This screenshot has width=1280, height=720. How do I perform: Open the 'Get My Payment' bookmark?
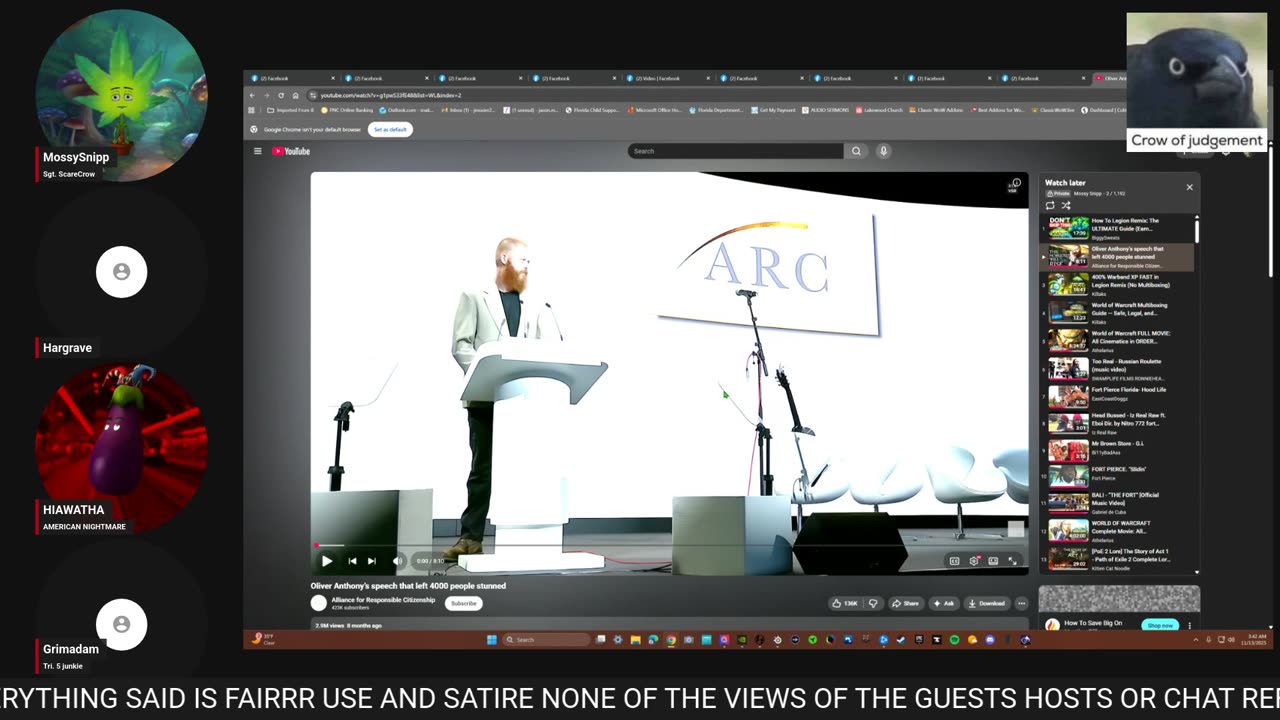tap(773, 110)
